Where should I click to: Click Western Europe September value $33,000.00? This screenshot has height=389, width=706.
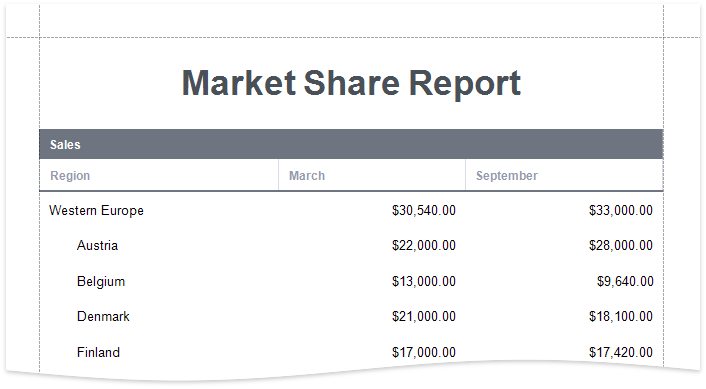click(x=621, y=210)
